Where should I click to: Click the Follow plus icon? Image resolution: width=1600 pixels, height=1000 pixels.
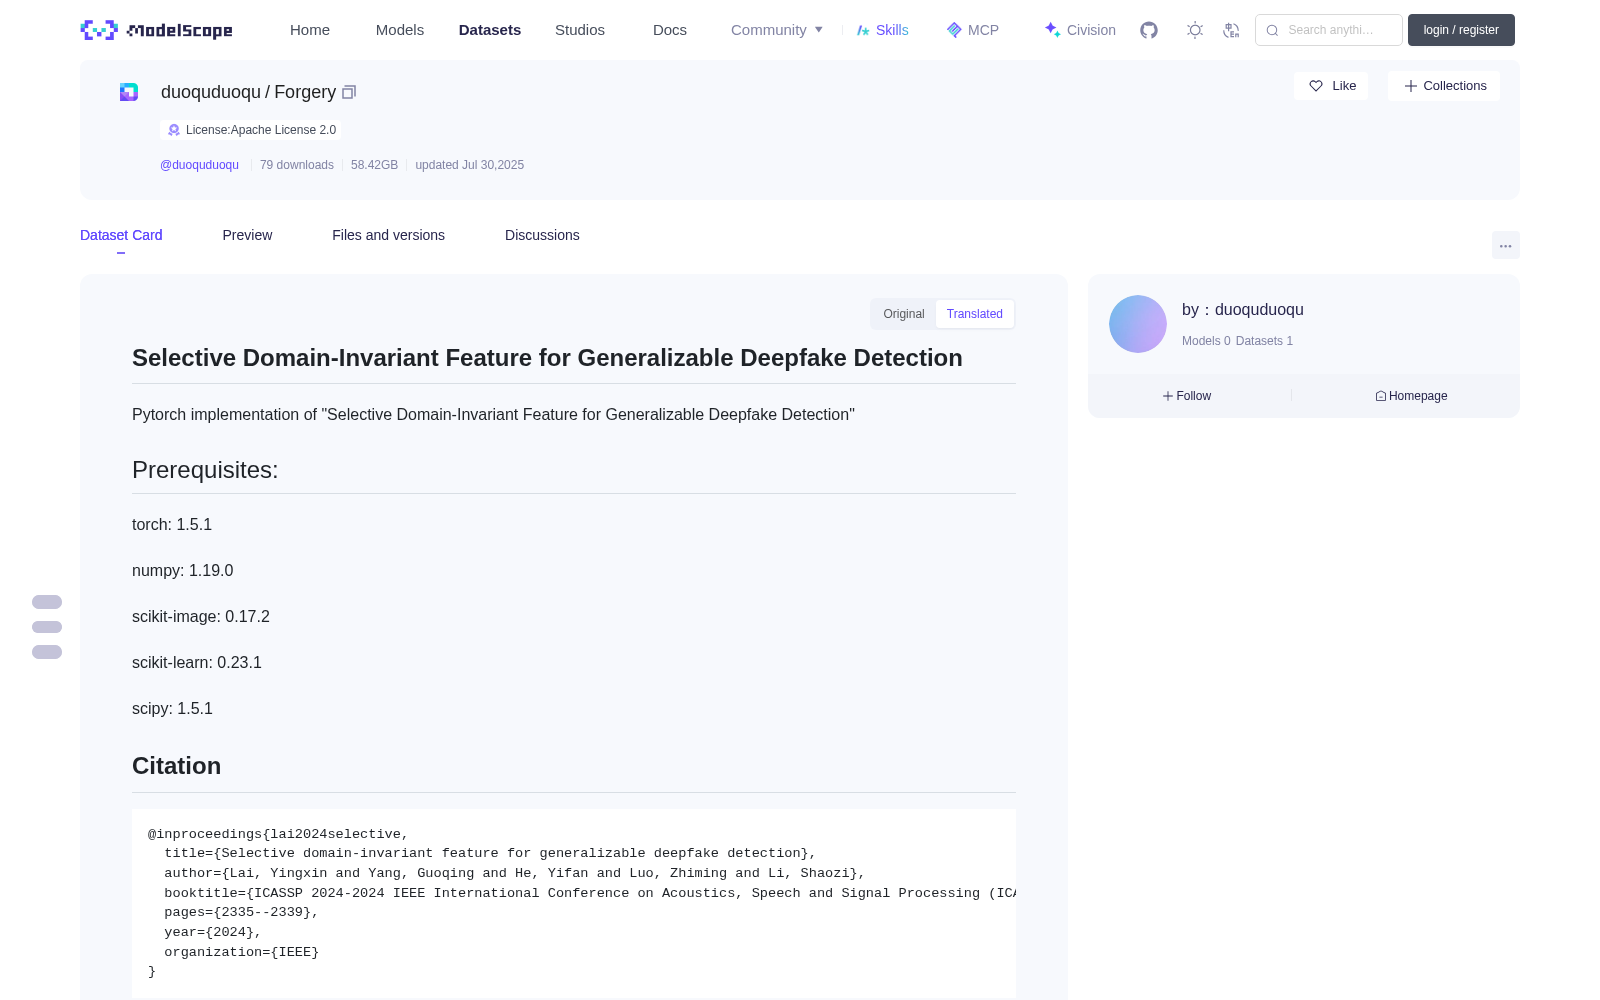[x=1168, y=396]
